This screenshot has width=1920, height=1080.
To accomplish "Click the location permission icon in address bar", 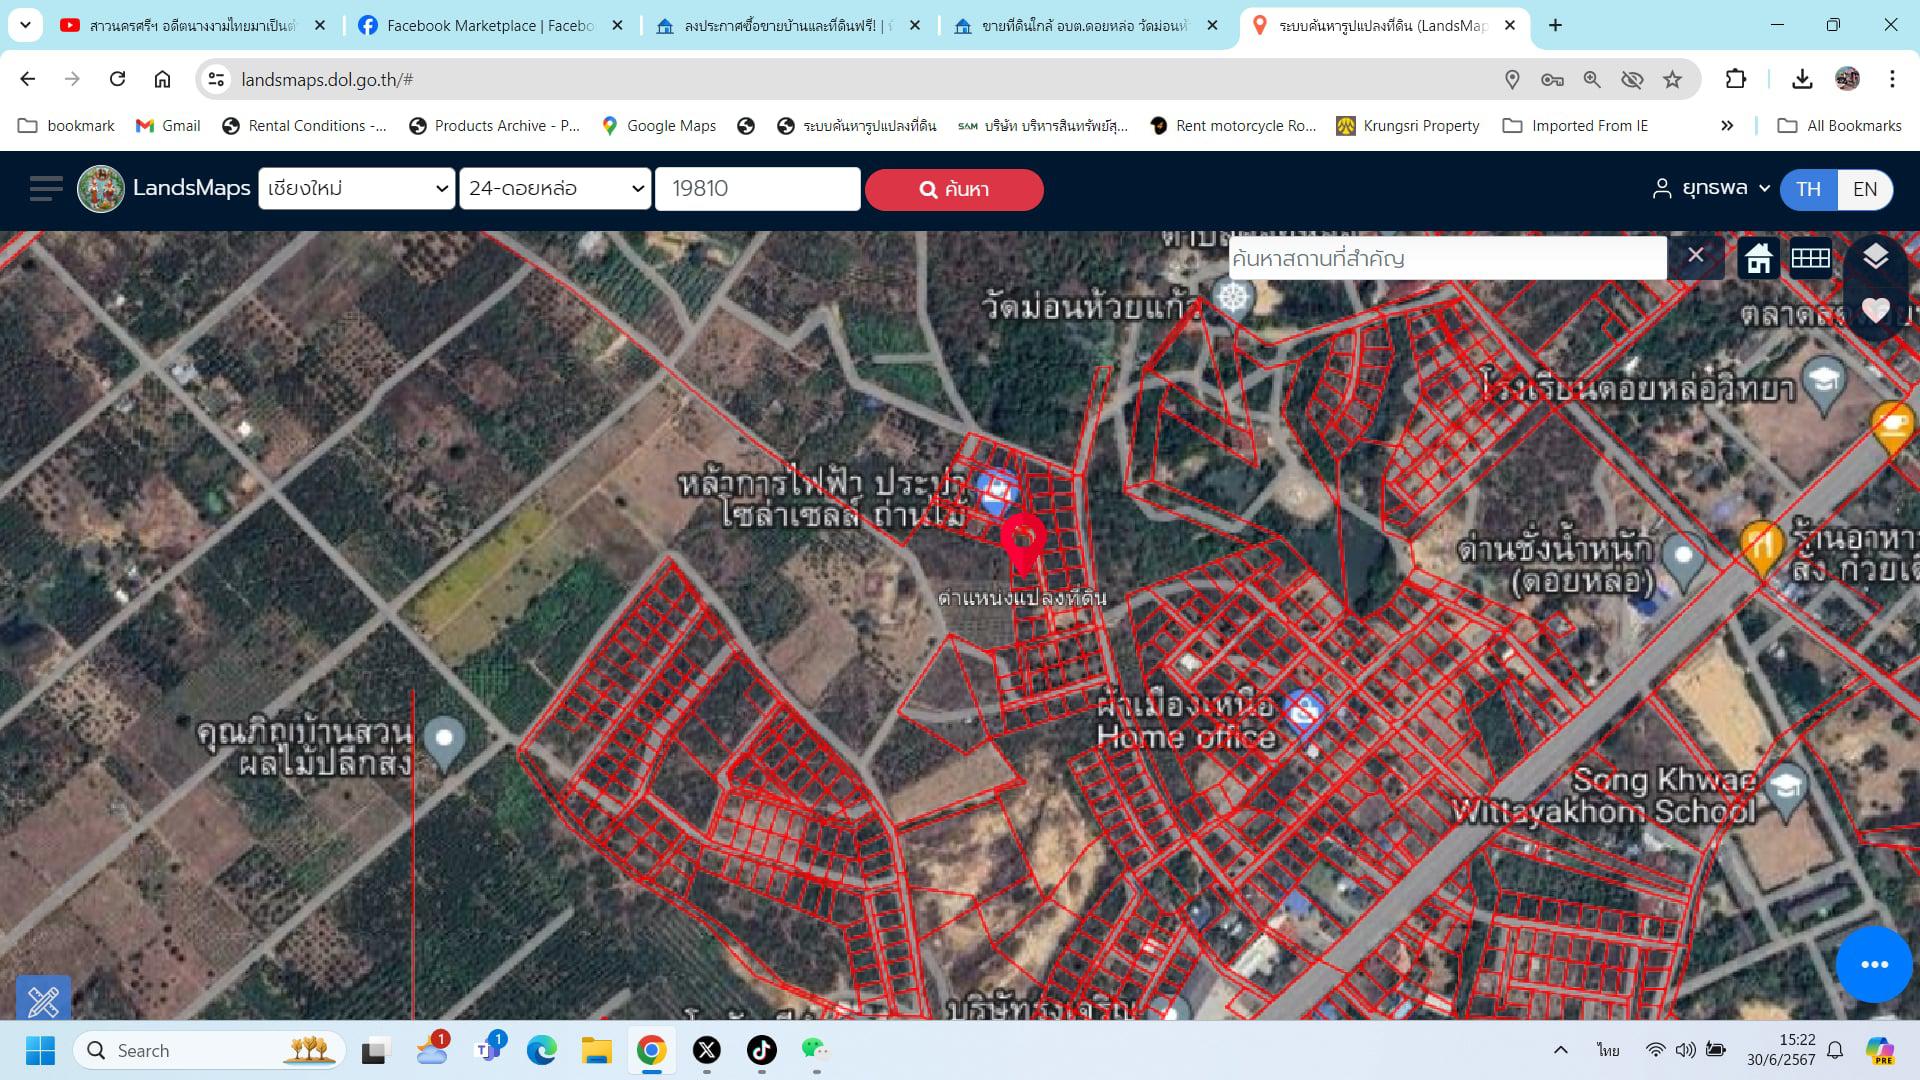I will pyautogui.click(x=1512, y=79).
